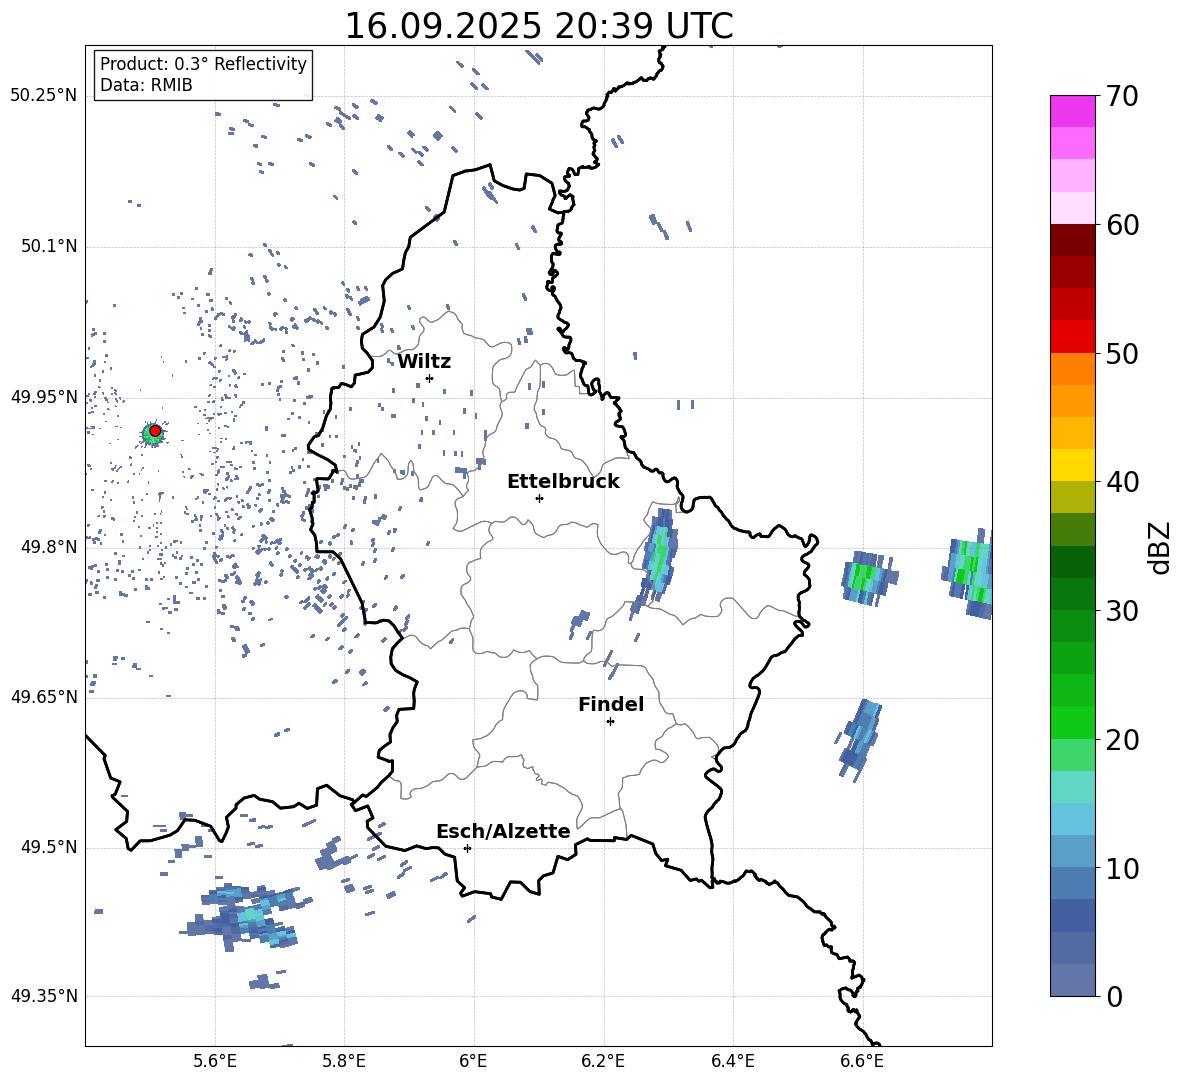The height and width of the screenshot is (1081, 1184).
Task: Click the red radar site marker
Action: 155,431
